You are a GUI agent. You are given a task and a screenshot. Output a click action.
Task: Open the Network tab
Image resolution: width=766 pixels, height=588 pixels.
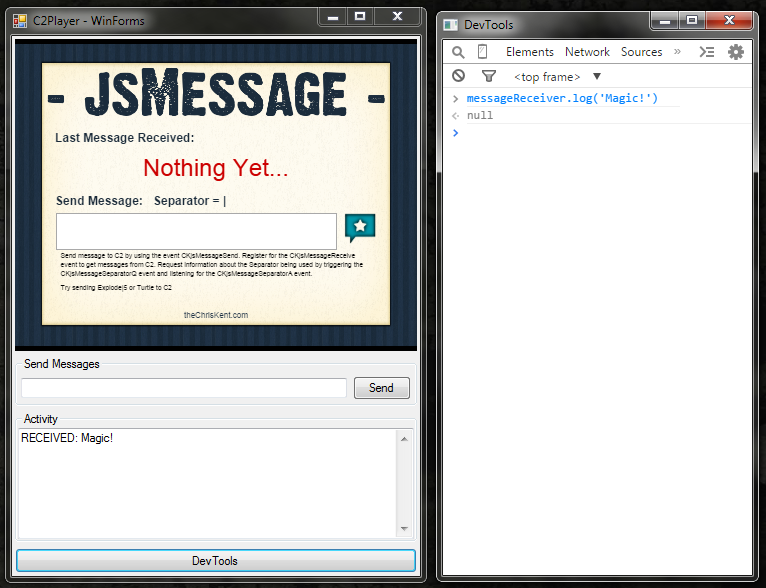coord(587,52)
